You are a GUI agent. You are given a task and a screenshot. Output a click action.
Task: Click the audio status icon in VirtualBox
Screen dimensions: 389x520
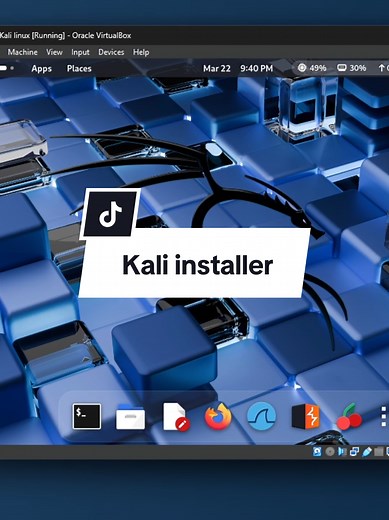point(342,452)
